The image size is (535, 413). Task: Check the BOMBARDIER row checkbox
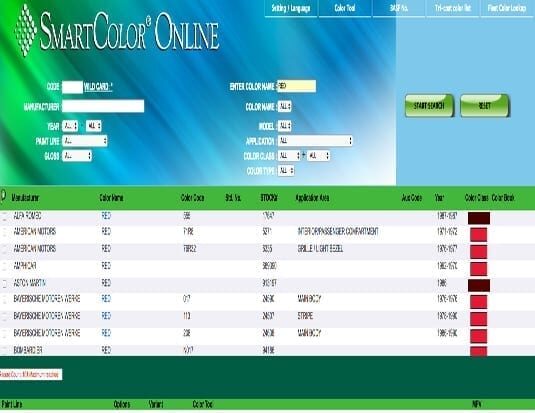point(5,350)
